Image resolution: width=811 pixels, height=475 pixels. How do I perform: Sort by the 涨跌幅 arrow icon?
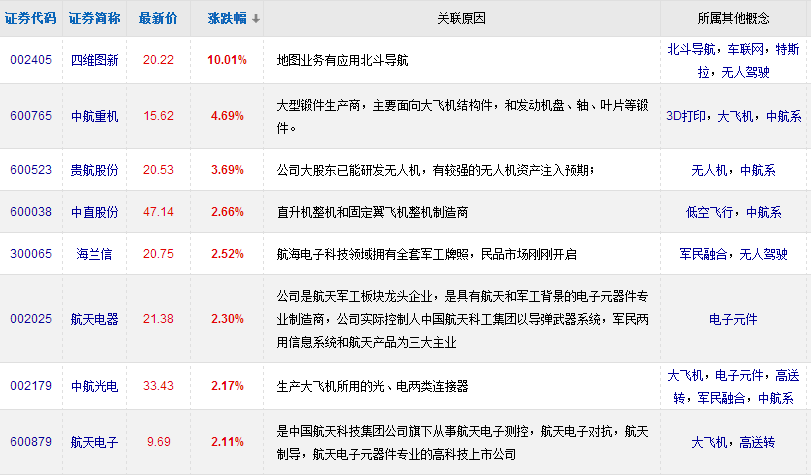click(256, 19)
